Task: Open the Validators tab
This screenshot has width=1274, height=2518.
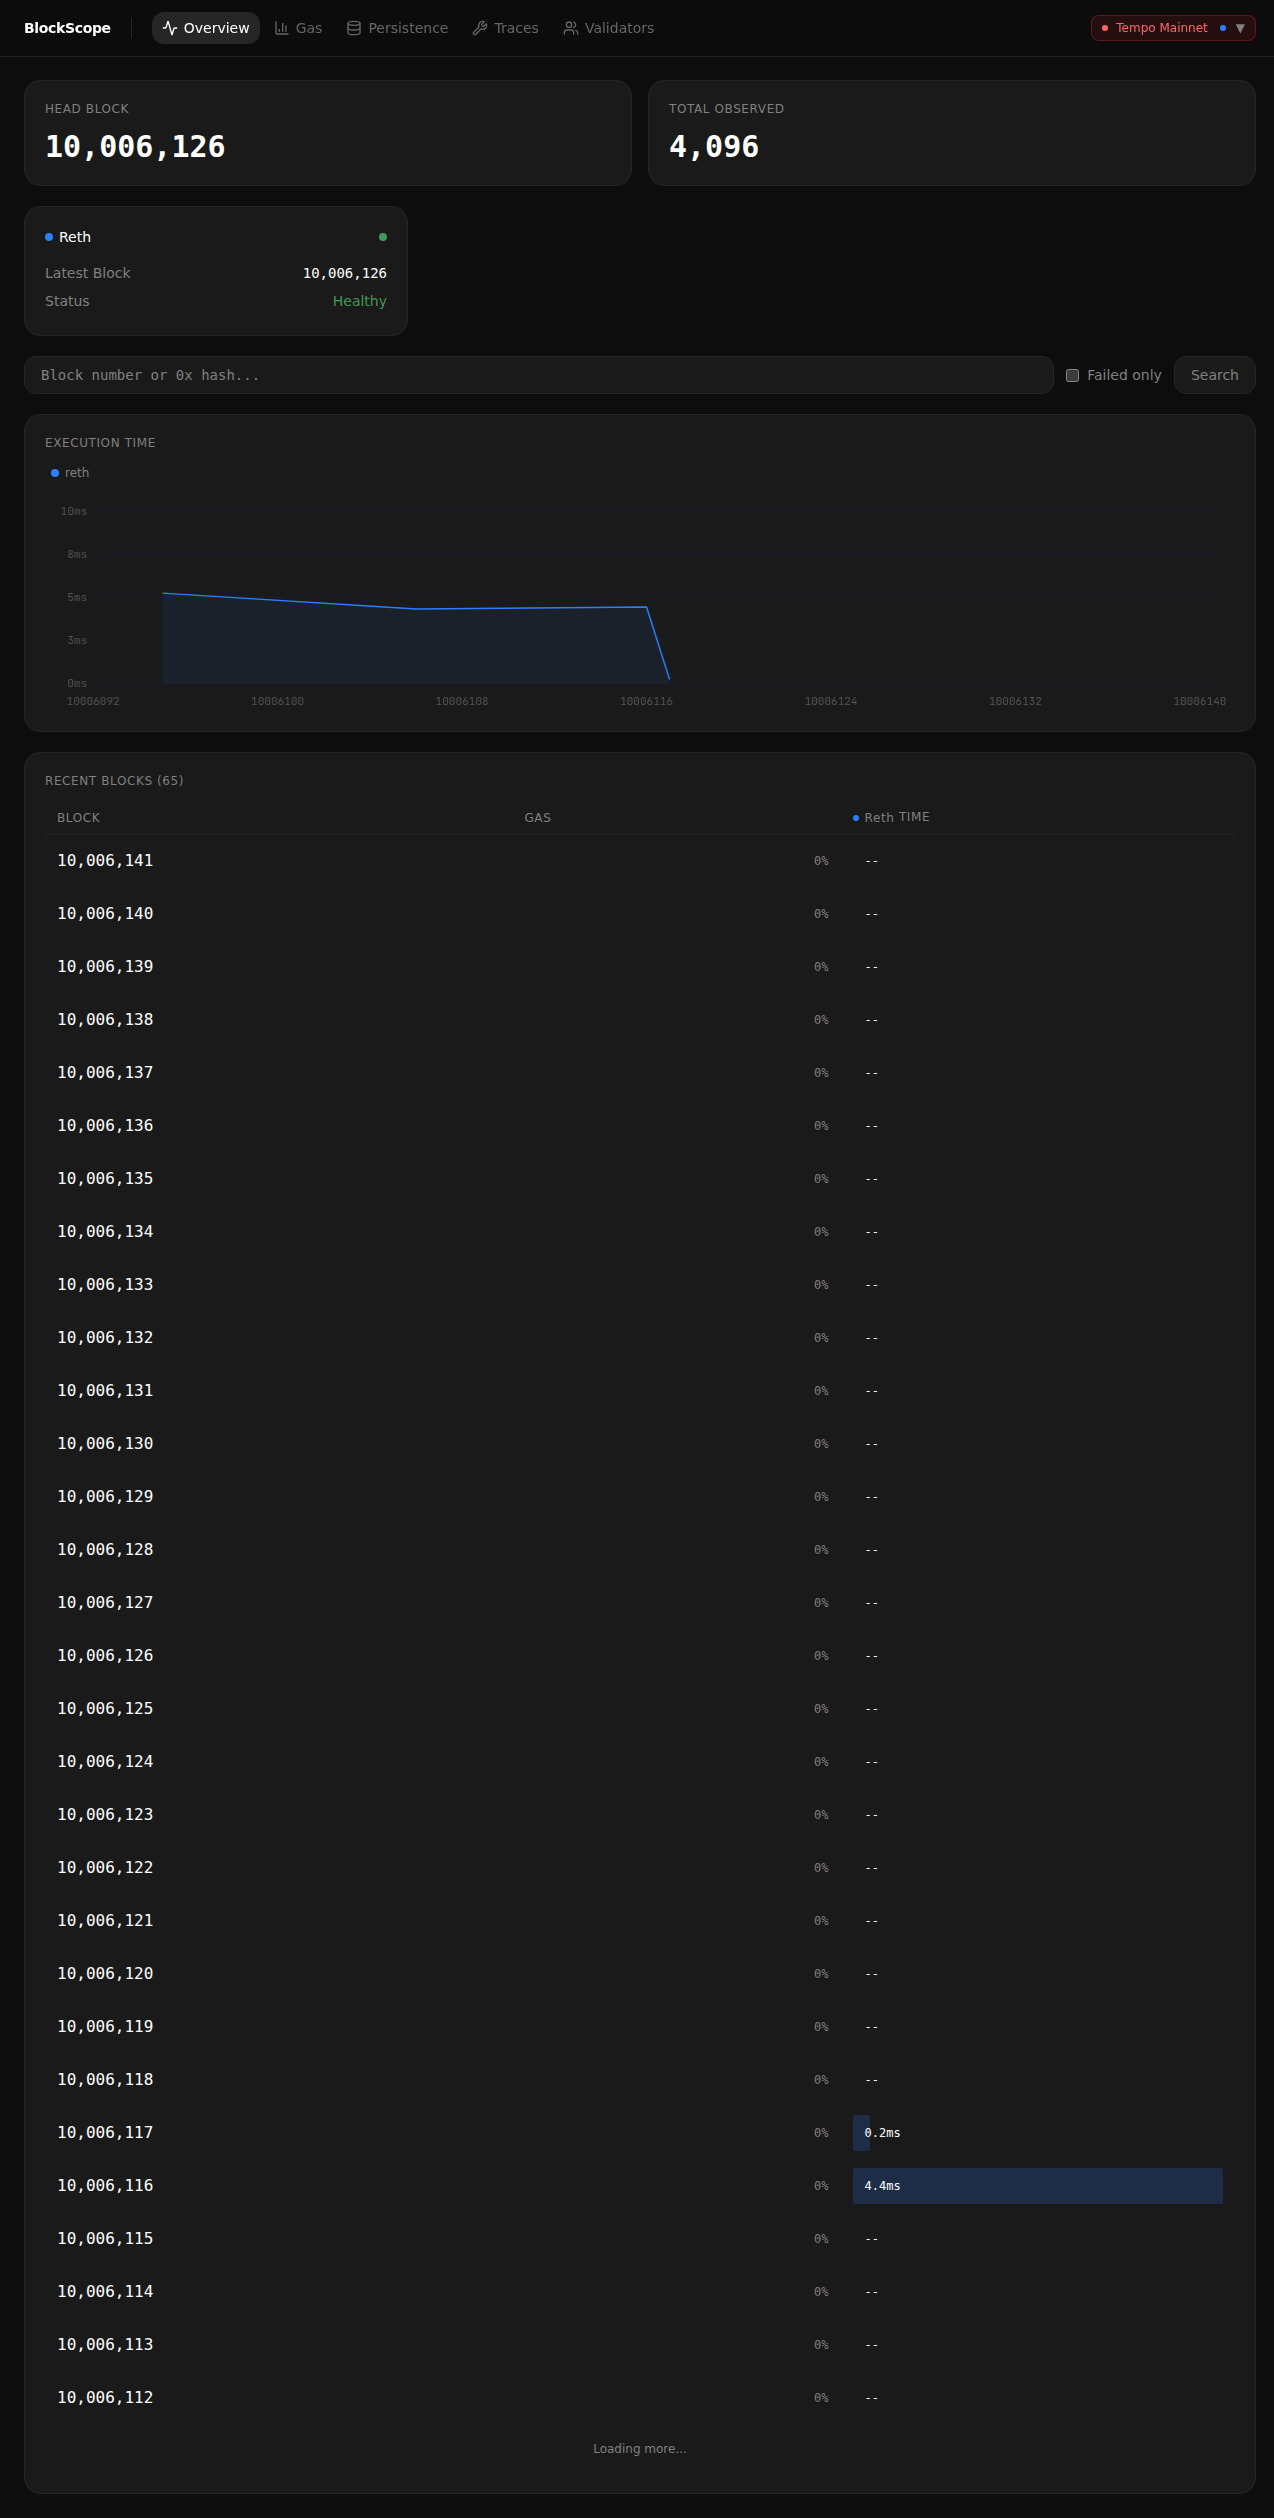Action: tap(608, 28)
